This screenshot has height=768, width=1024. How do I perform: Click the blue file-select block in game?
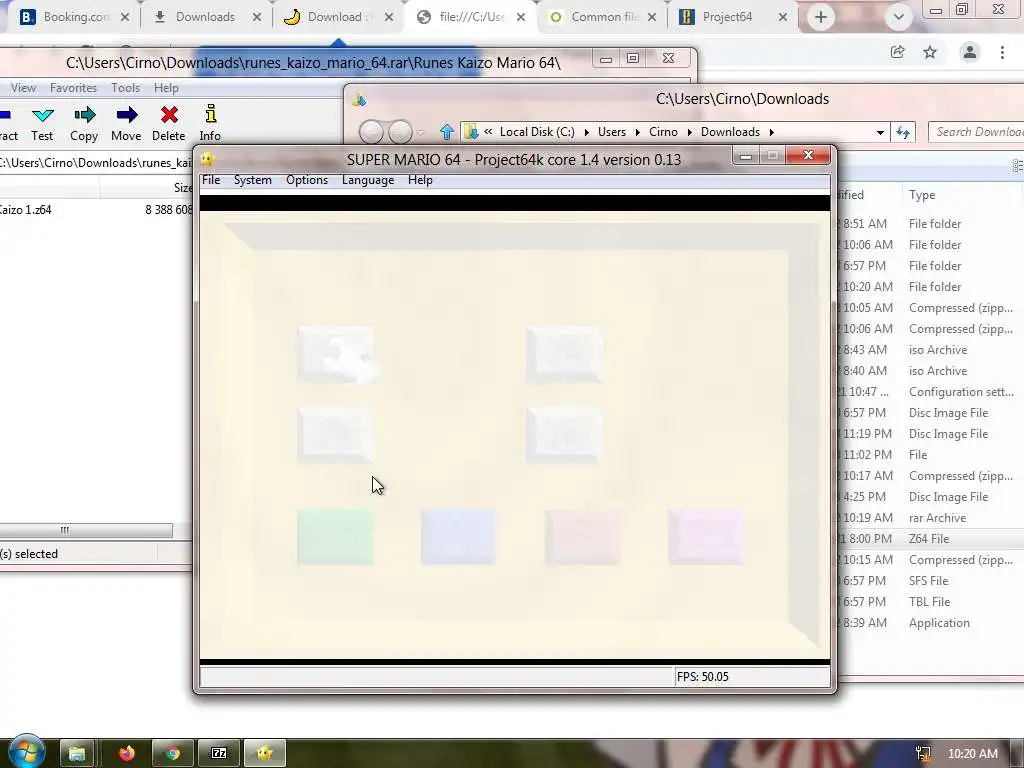[x=458, y=537]
